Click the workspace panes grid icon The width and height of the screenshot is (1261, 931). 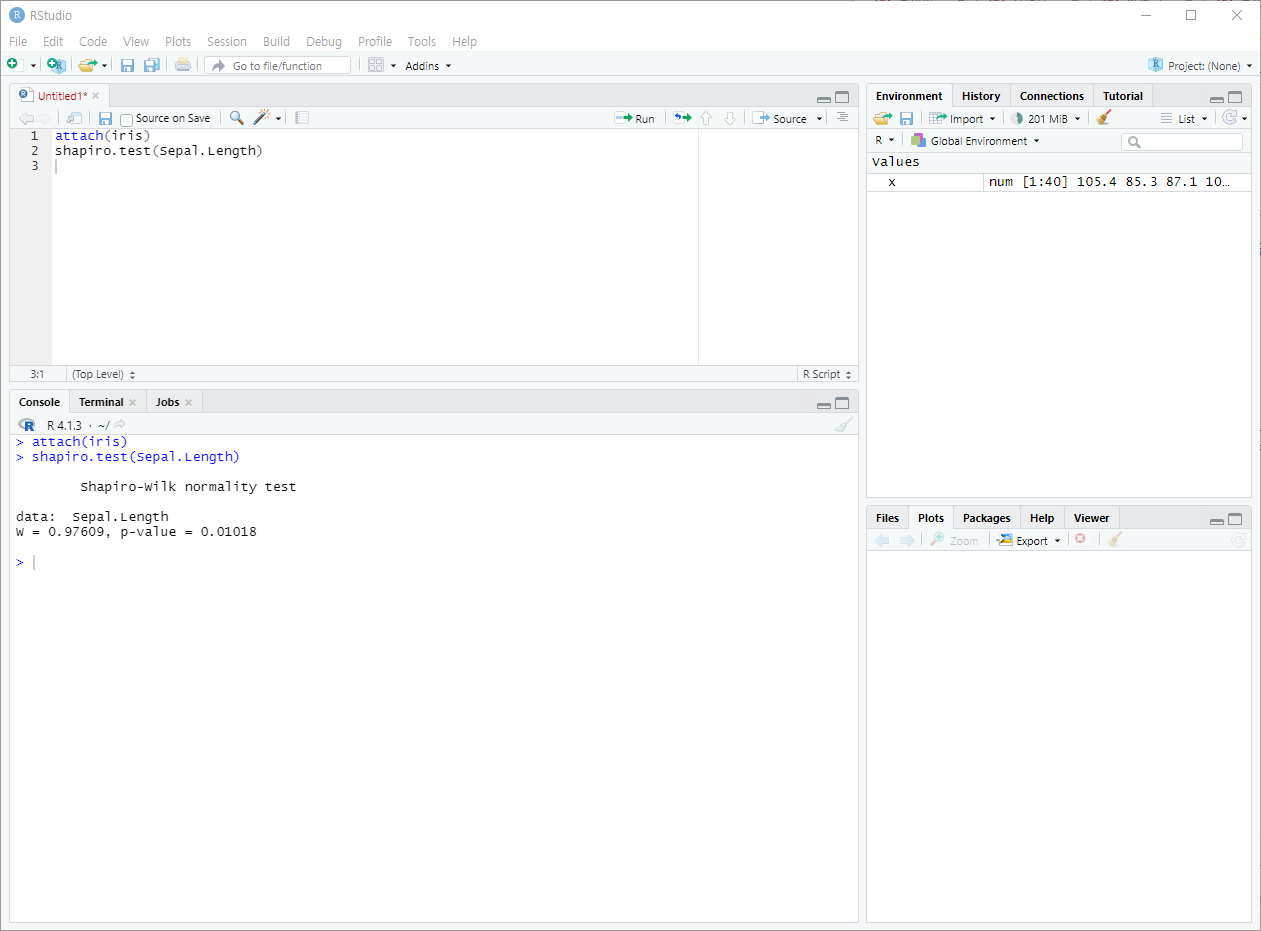coord(376,65)
